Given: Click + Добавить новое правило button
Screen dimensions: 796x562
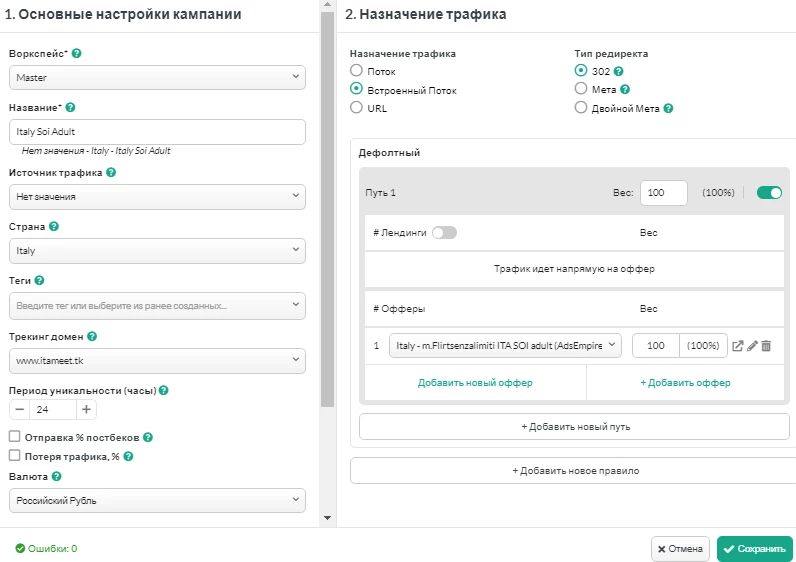Looking at the screenshot, I should (x=575, y=471).
